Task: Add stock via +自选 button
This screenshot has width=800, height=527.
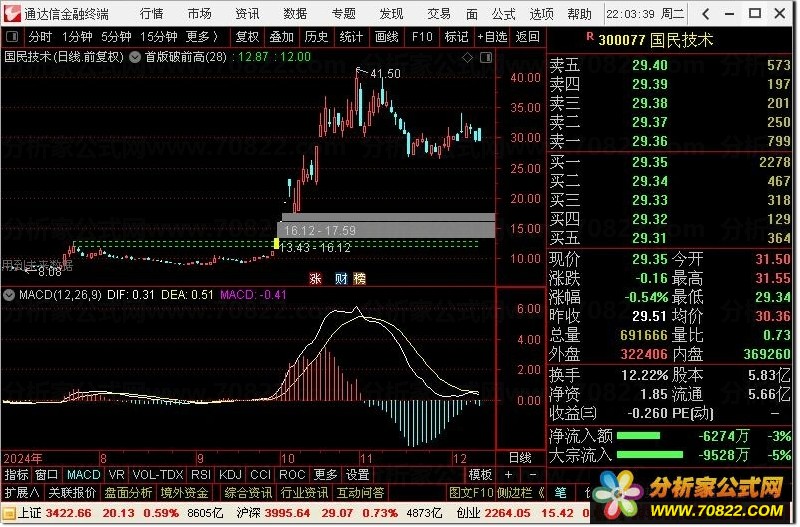Action: click(492, 37)
